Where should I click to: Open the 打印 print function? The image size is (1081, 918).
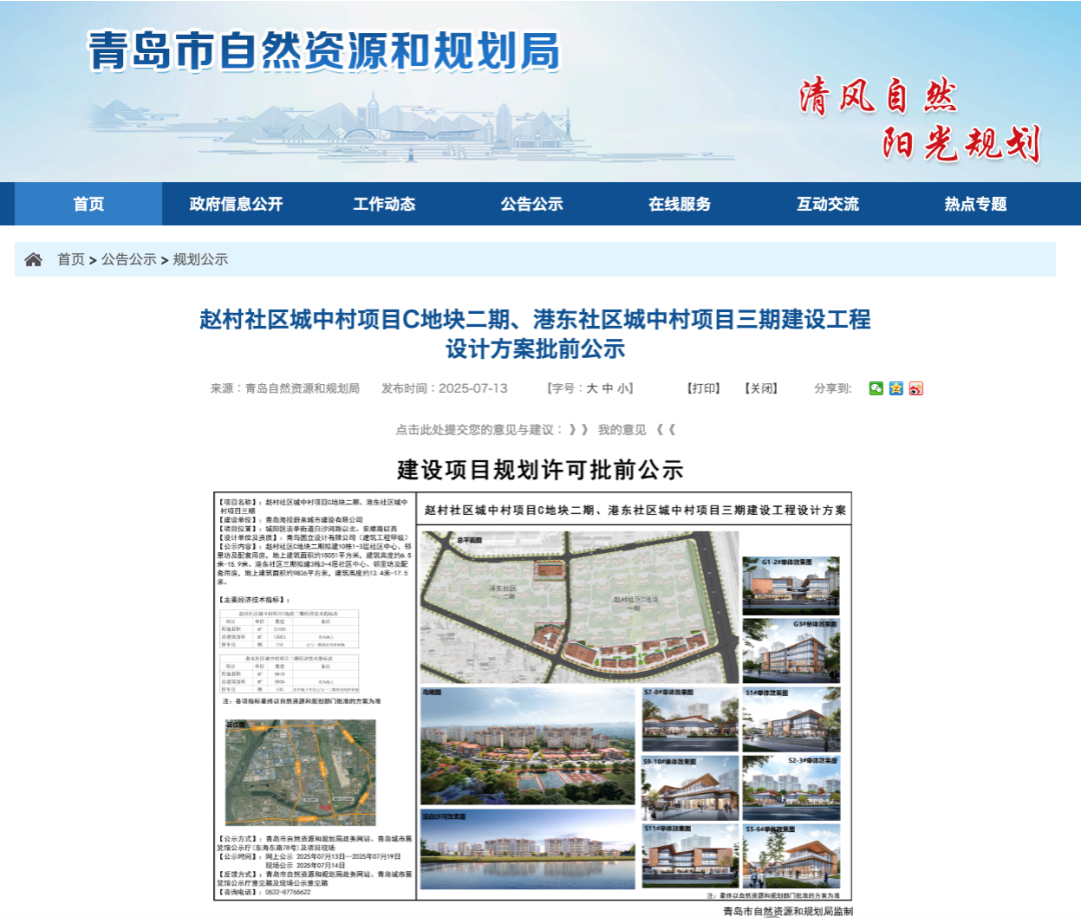click(702, 388)
